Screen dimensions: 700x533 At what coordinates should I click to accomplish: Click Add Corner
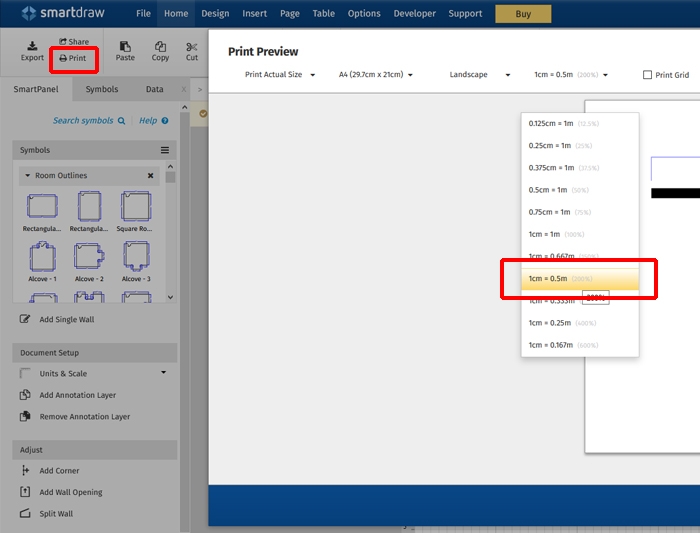click(50, 471)
